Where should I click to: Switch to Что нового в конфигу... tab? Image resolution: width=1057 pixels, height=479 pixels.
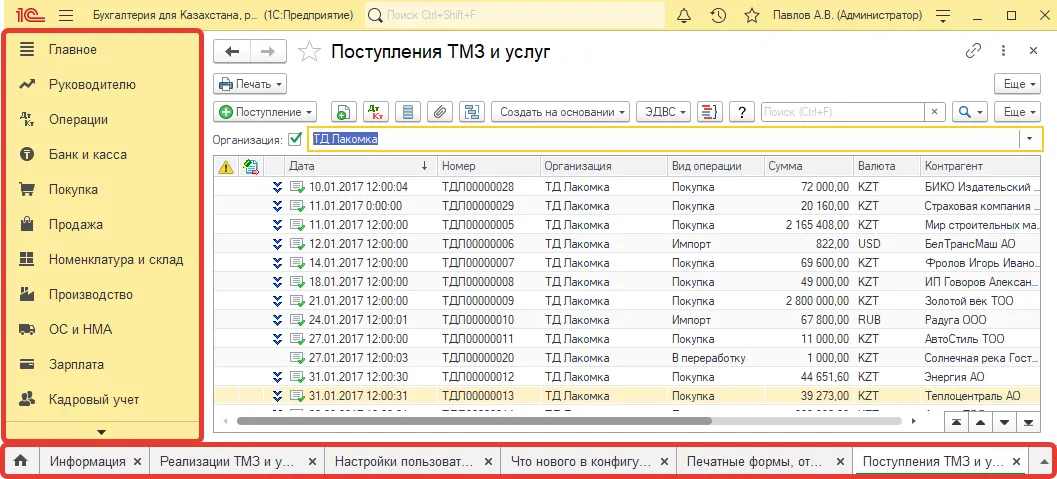[579, 461]
